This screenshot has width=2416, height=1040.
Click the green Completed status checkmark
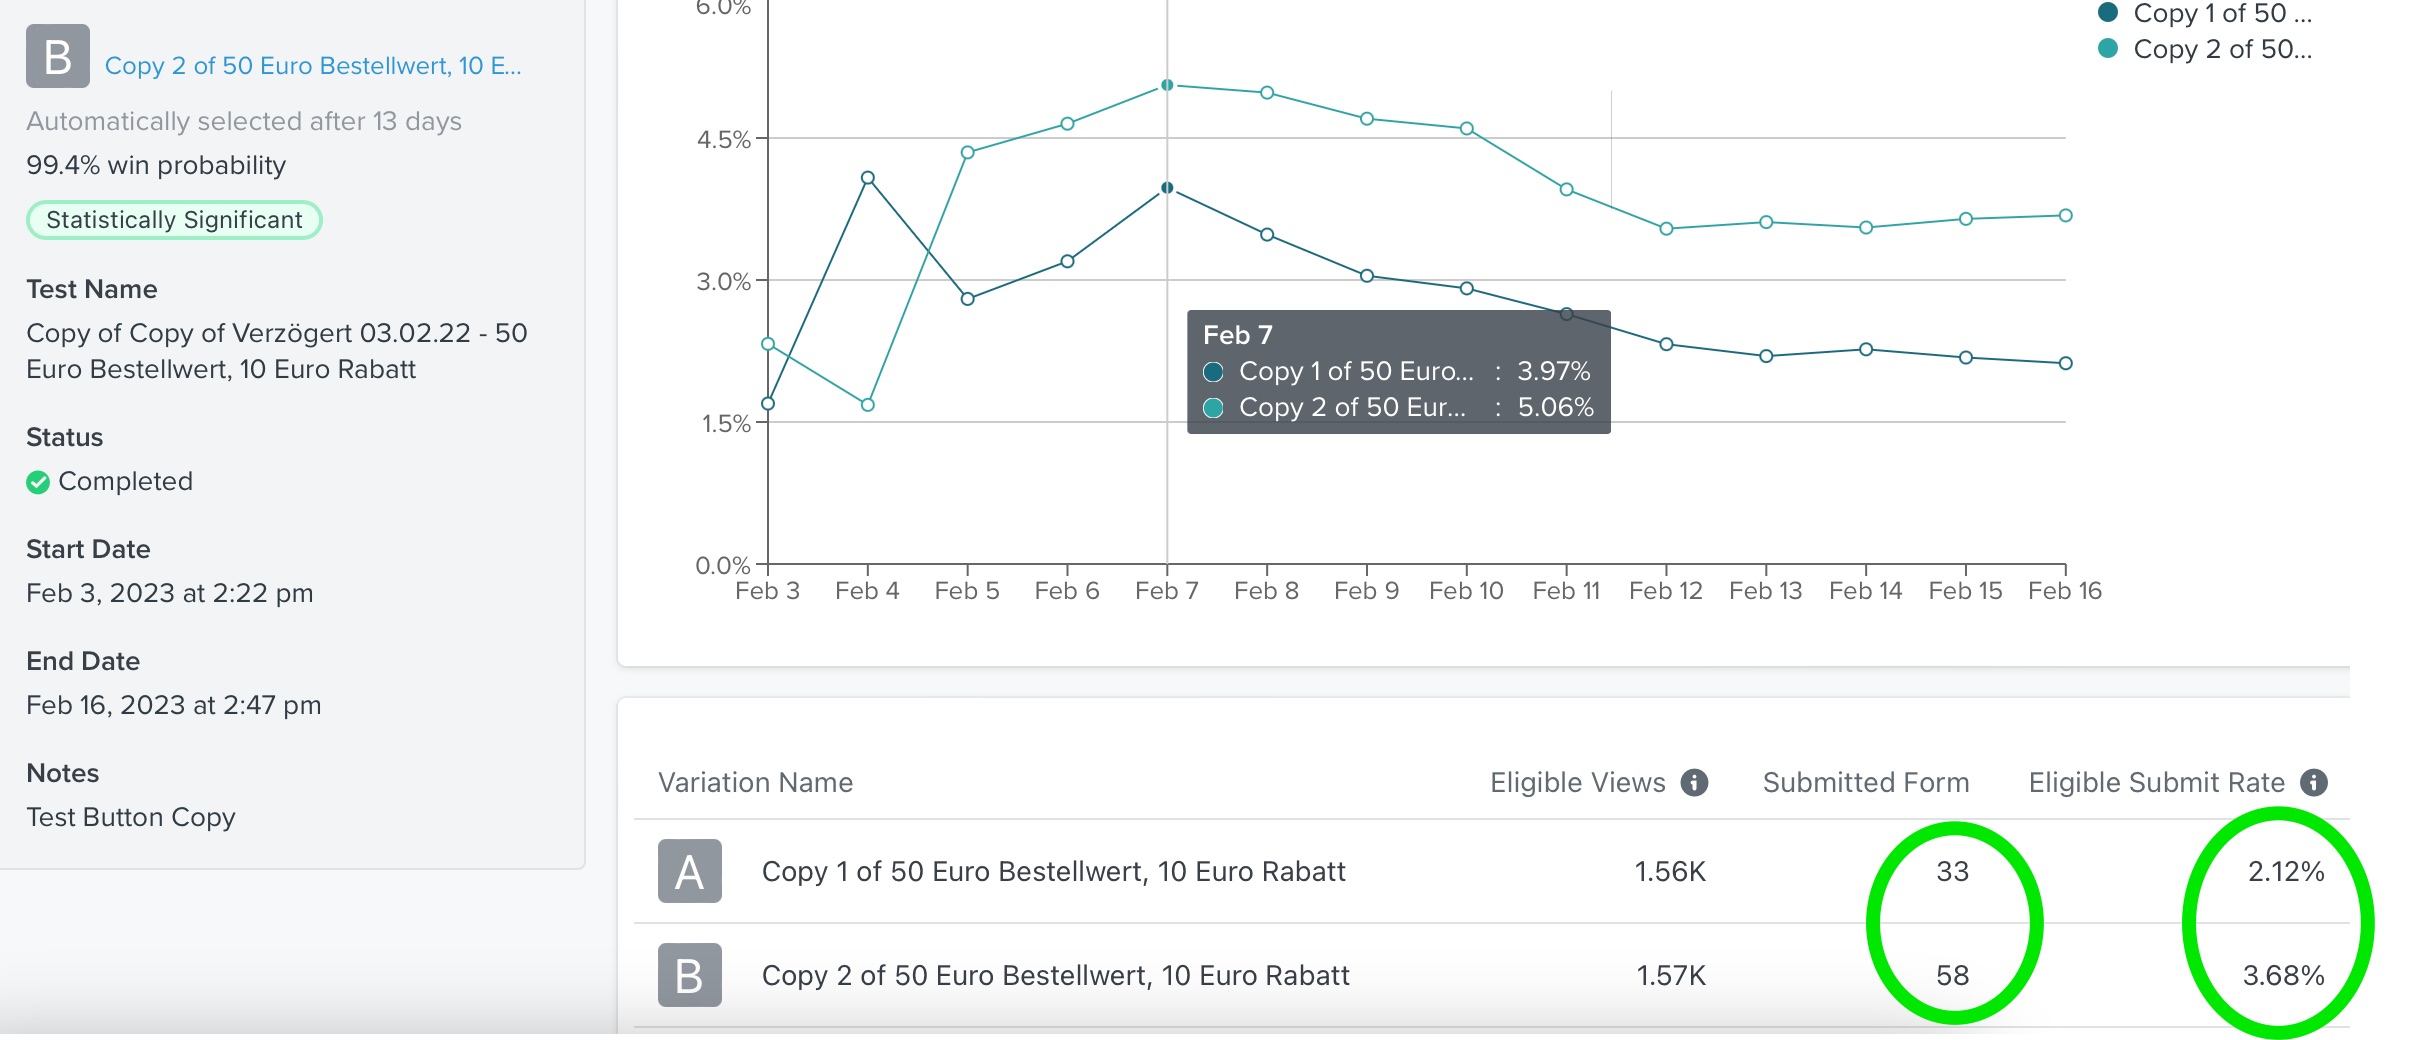click(38, 482)
